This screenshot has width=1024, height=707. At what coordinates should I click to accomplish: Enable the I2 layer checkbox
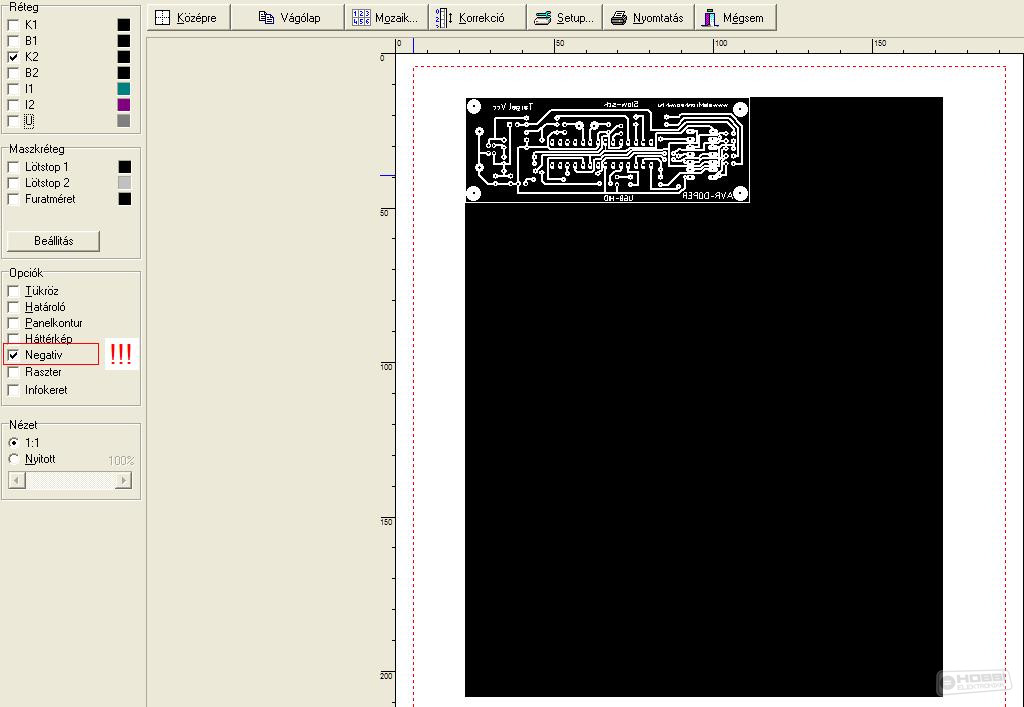click(13, 104)
